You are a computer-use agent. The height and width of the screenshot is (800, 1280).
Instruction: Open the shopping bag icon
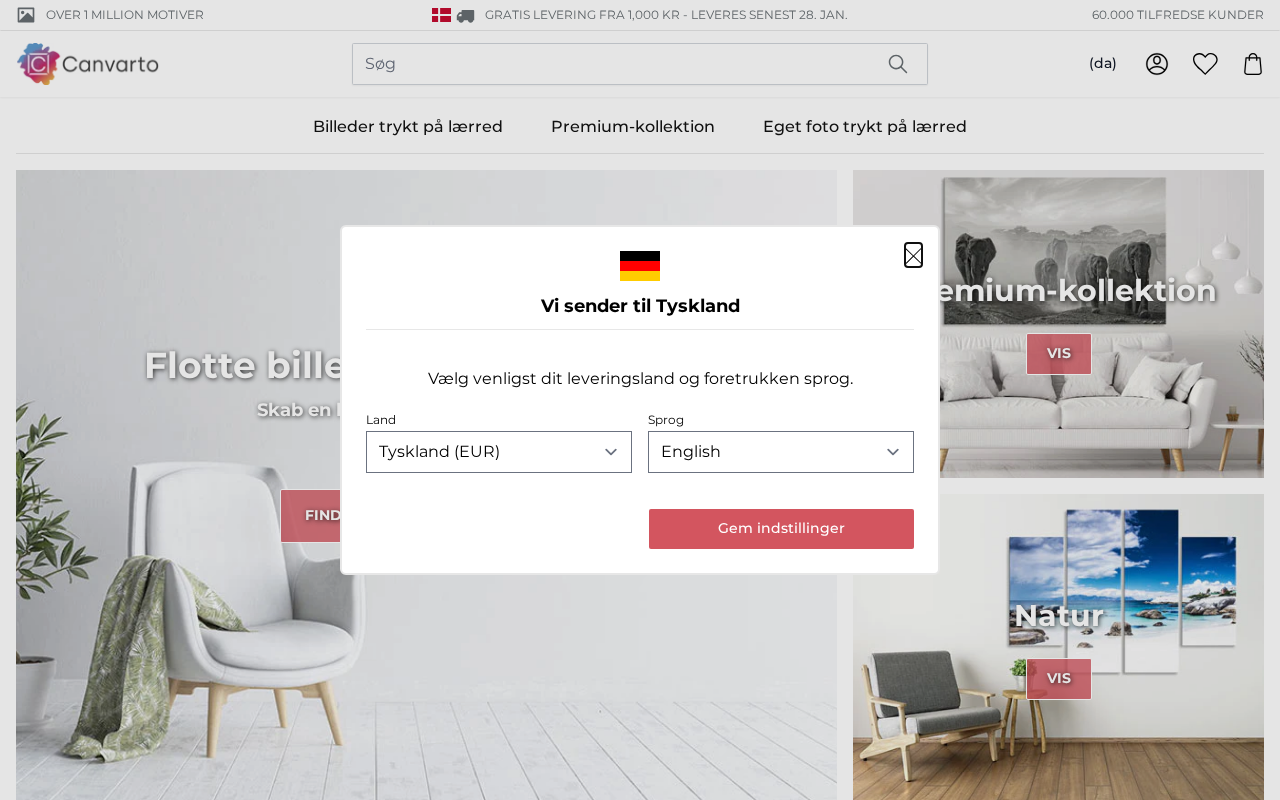coord(1253,64)
